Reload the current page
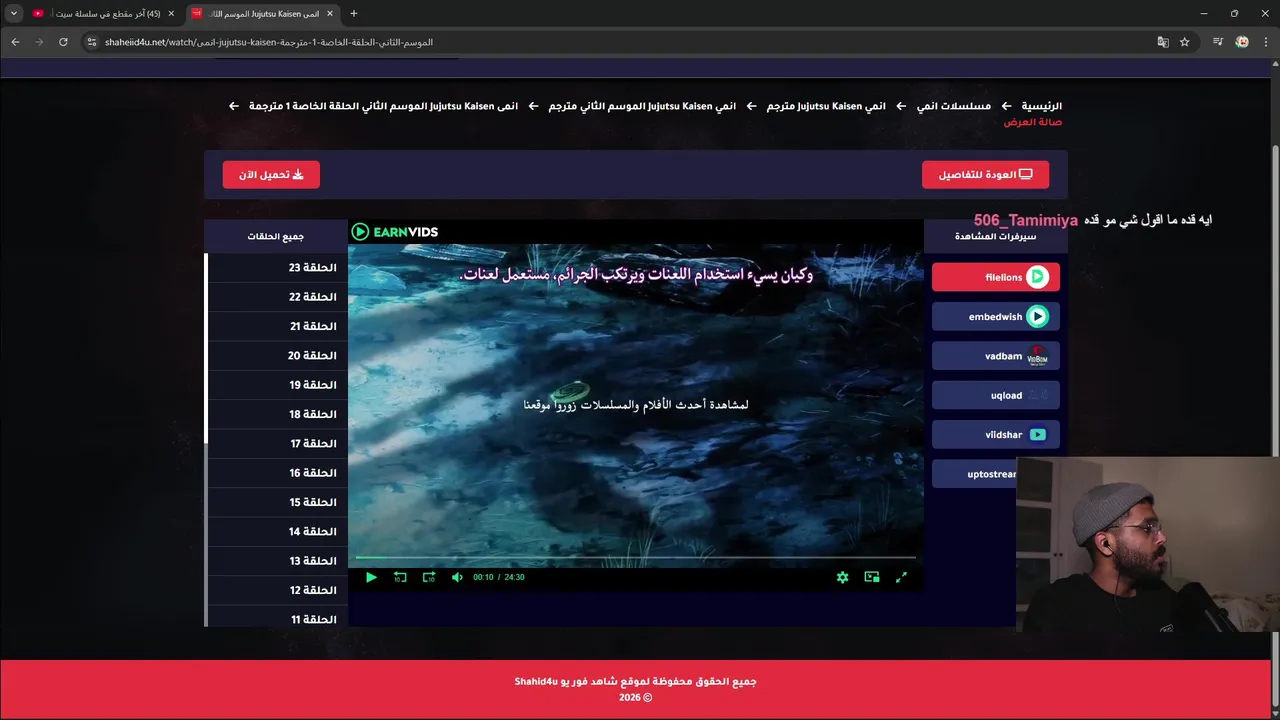 [x=63, y=42]
